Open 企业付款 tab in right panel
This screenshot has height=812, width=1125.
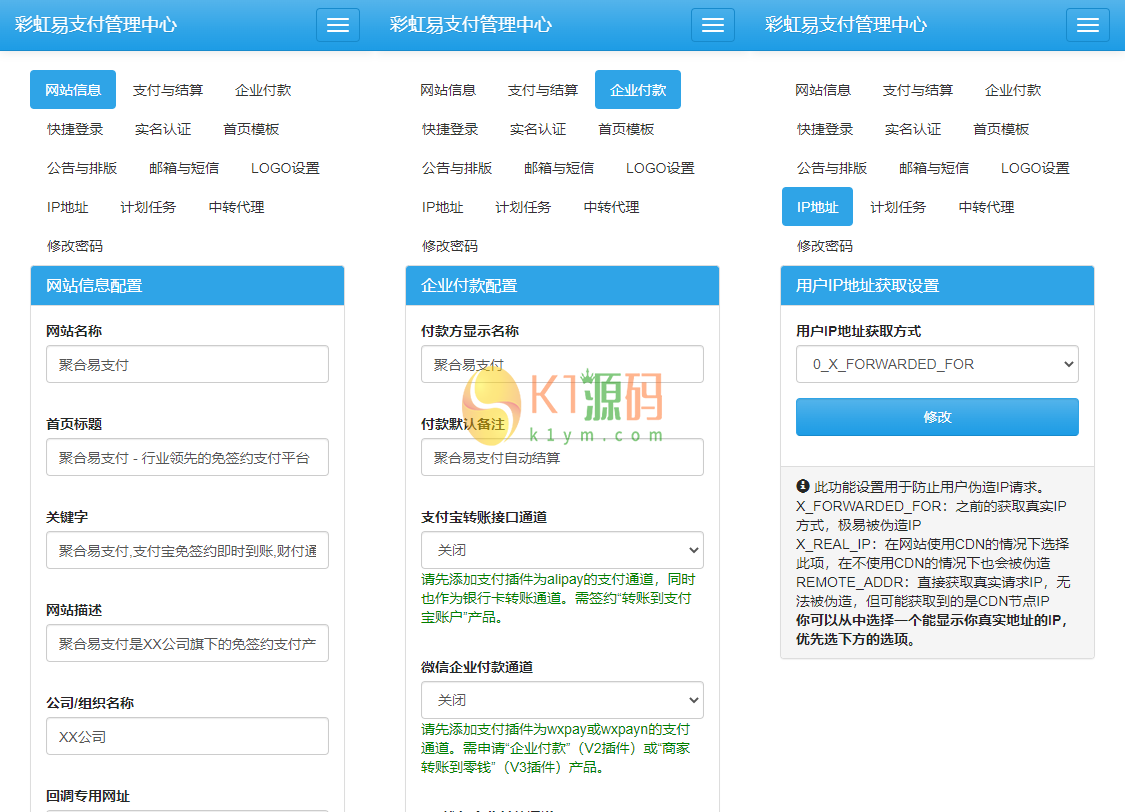coord(1013,90)
